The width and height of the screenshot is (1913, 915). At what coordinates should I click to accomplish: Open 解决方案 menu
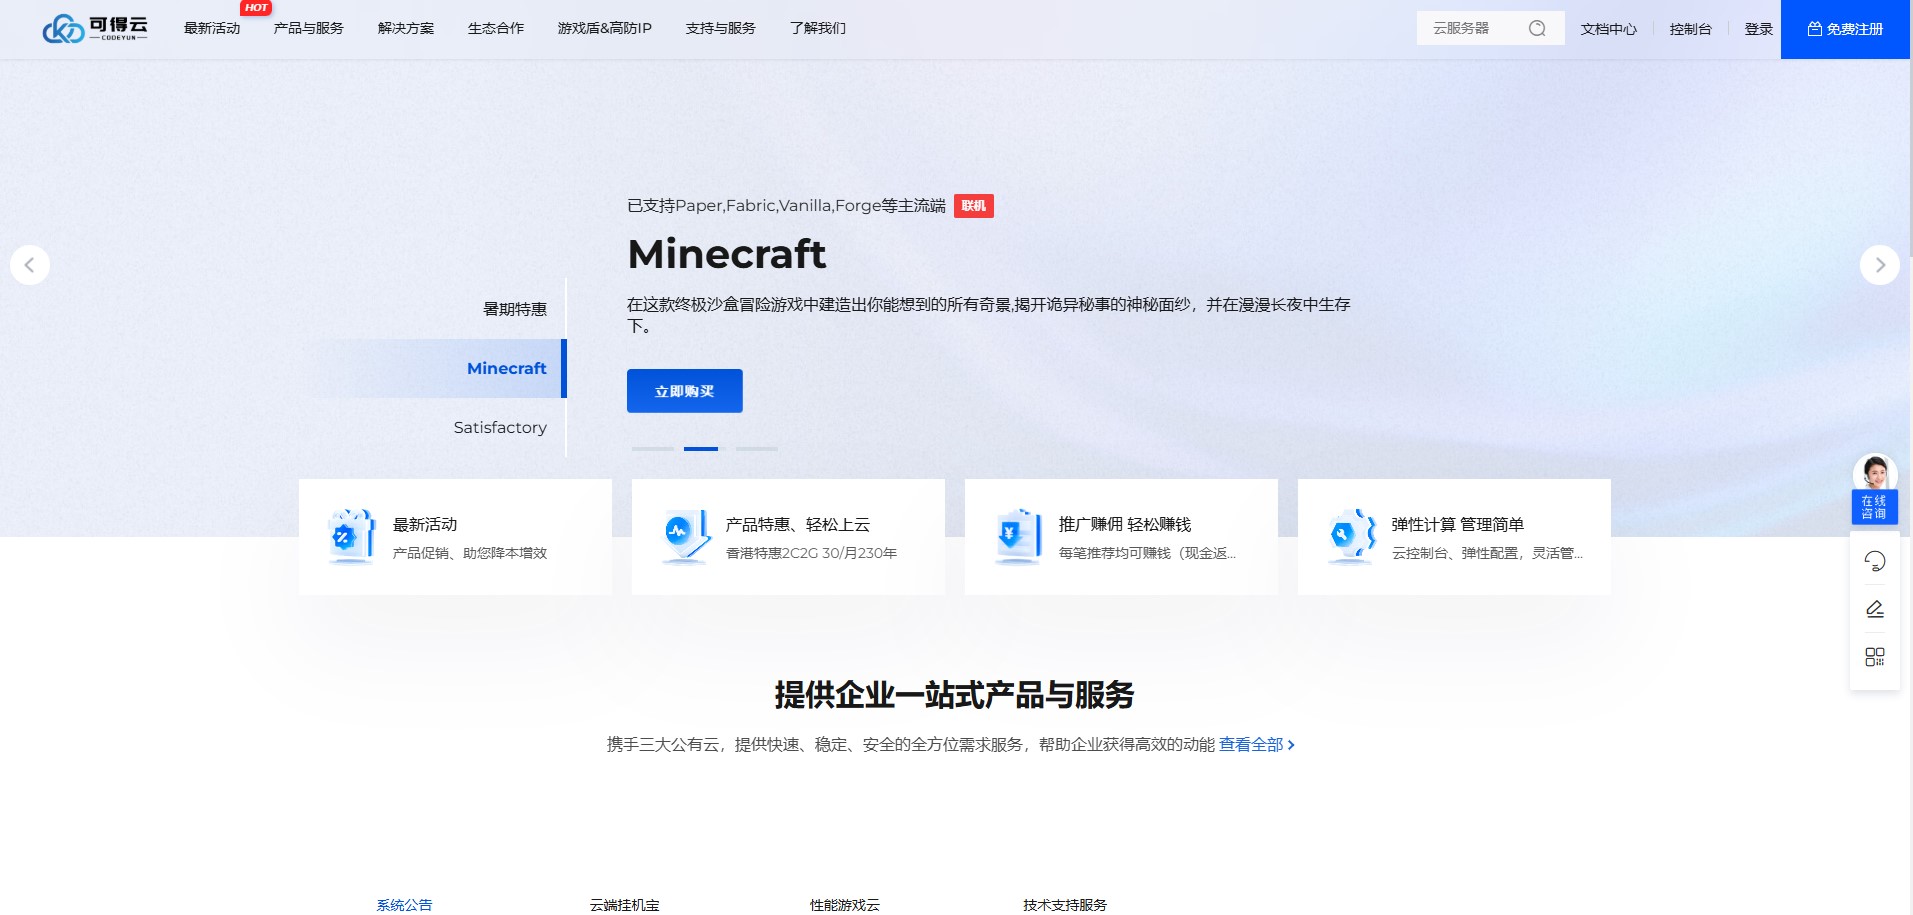click(x=406, y=29)
